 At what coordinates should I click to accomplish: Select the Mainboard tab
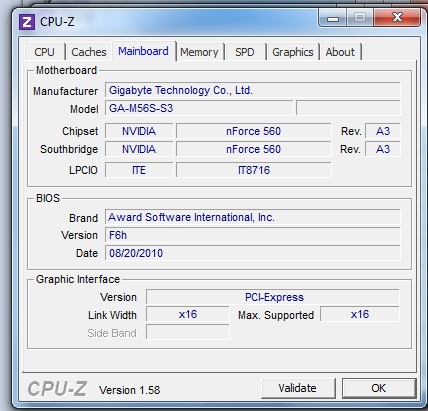coord(143,51)
